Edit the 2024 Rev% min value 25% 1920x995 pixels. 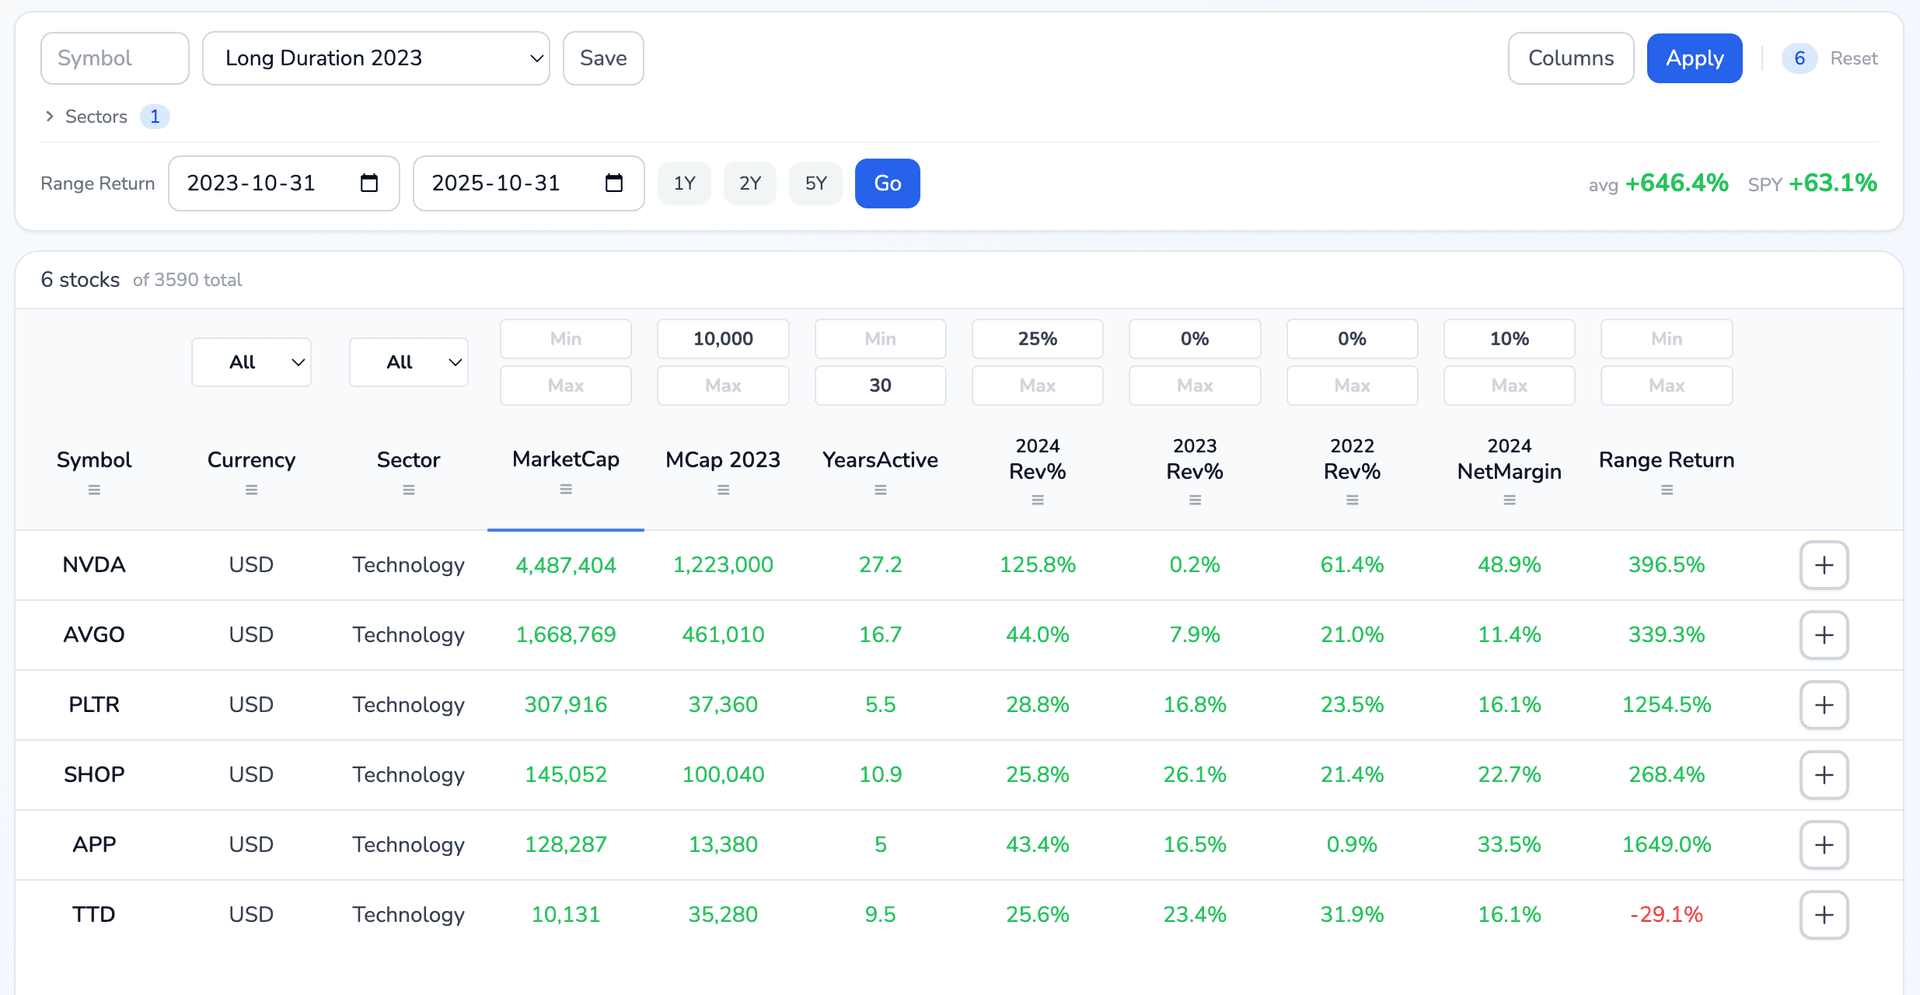[1038, 339]
